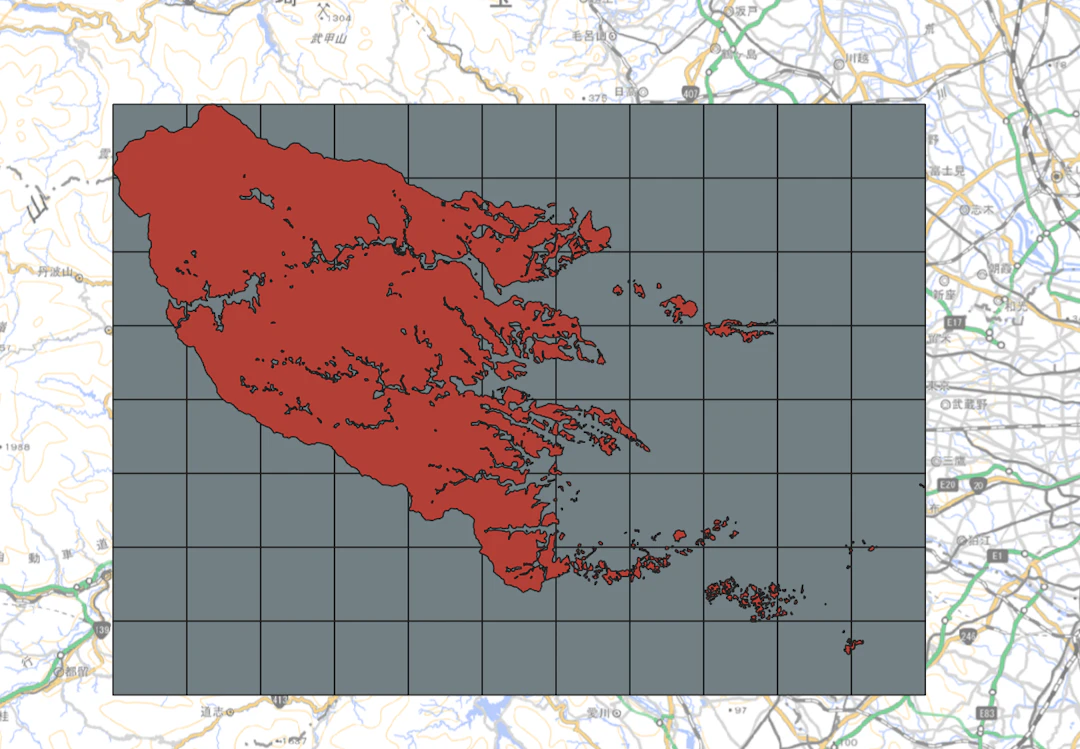The image size is (1080, 749).
Task: Click the route 413 road shield
Action: tap(279, 701)
